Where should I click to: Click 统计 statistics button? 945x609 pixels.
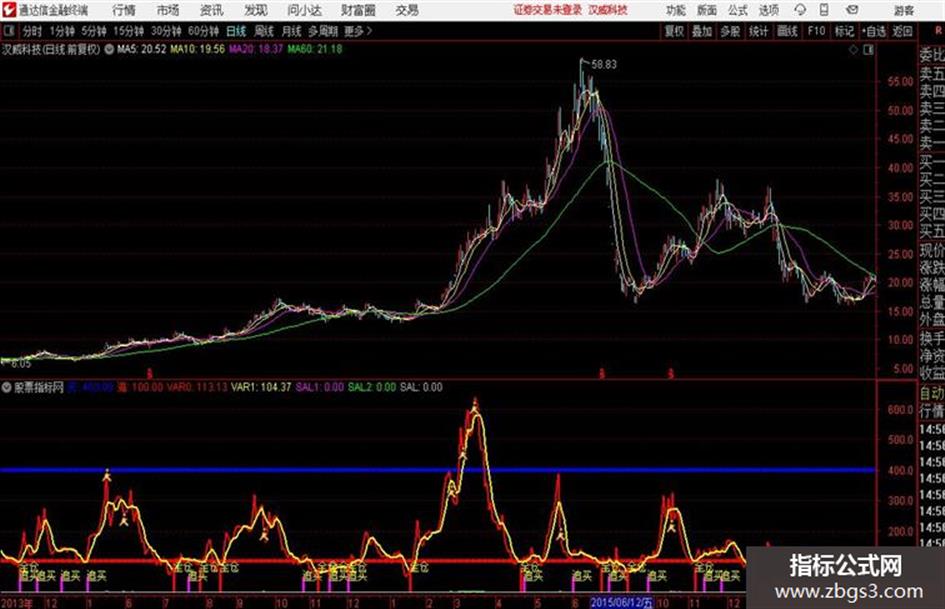point(758,31)
